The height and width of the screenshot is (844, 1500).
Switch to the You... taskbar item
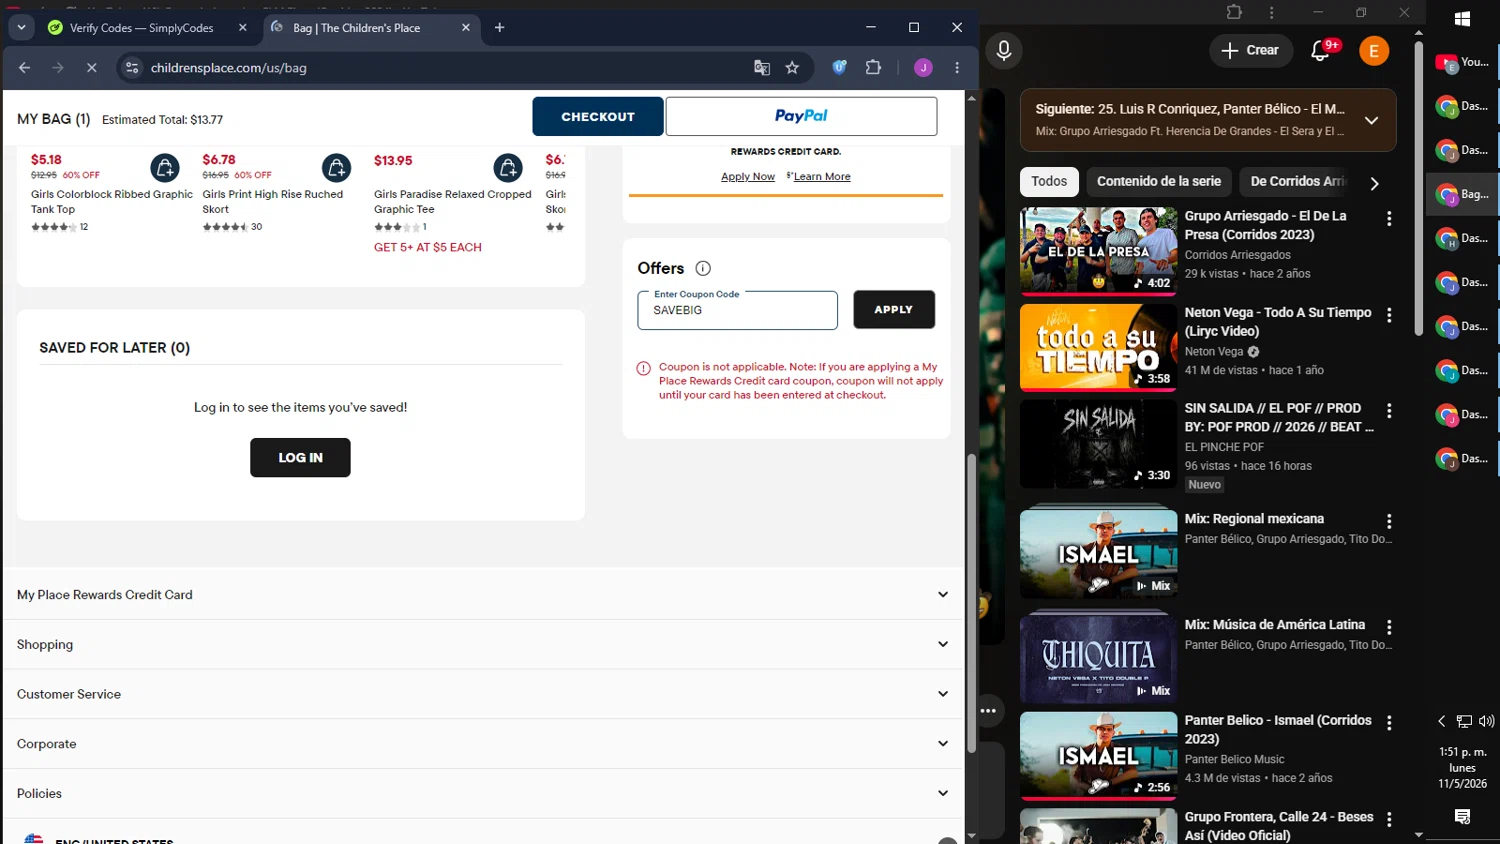(1463, 62)
